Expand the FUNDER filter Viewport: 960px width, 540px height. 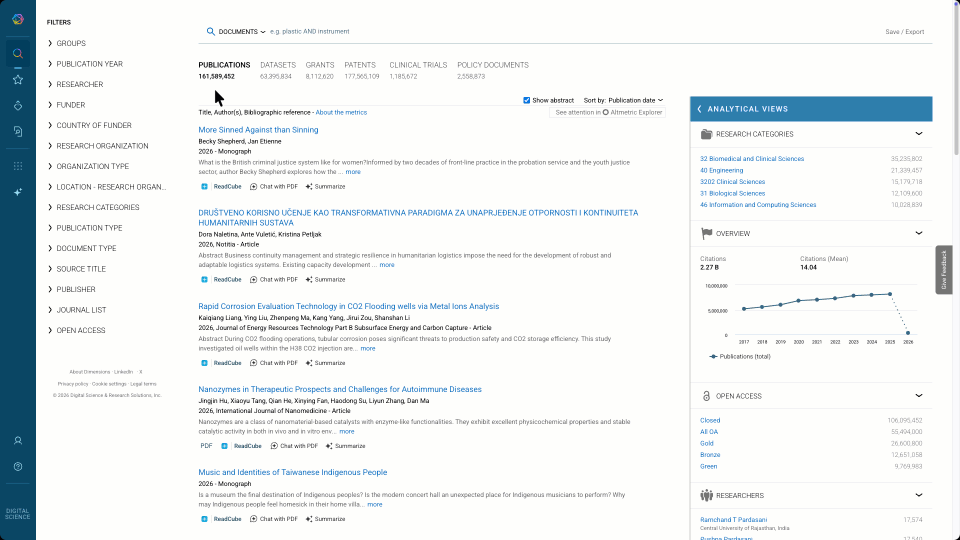point(66,105)
